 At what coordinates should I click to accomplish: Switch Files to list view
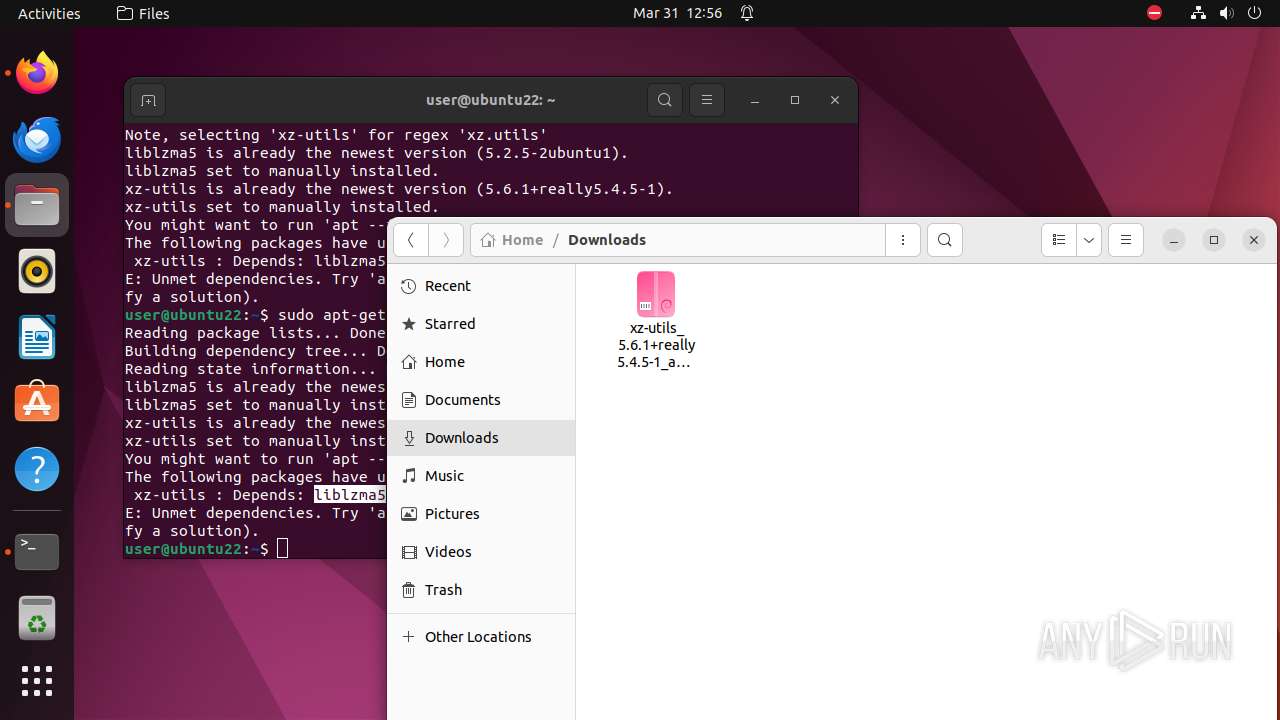(1059, 240)
